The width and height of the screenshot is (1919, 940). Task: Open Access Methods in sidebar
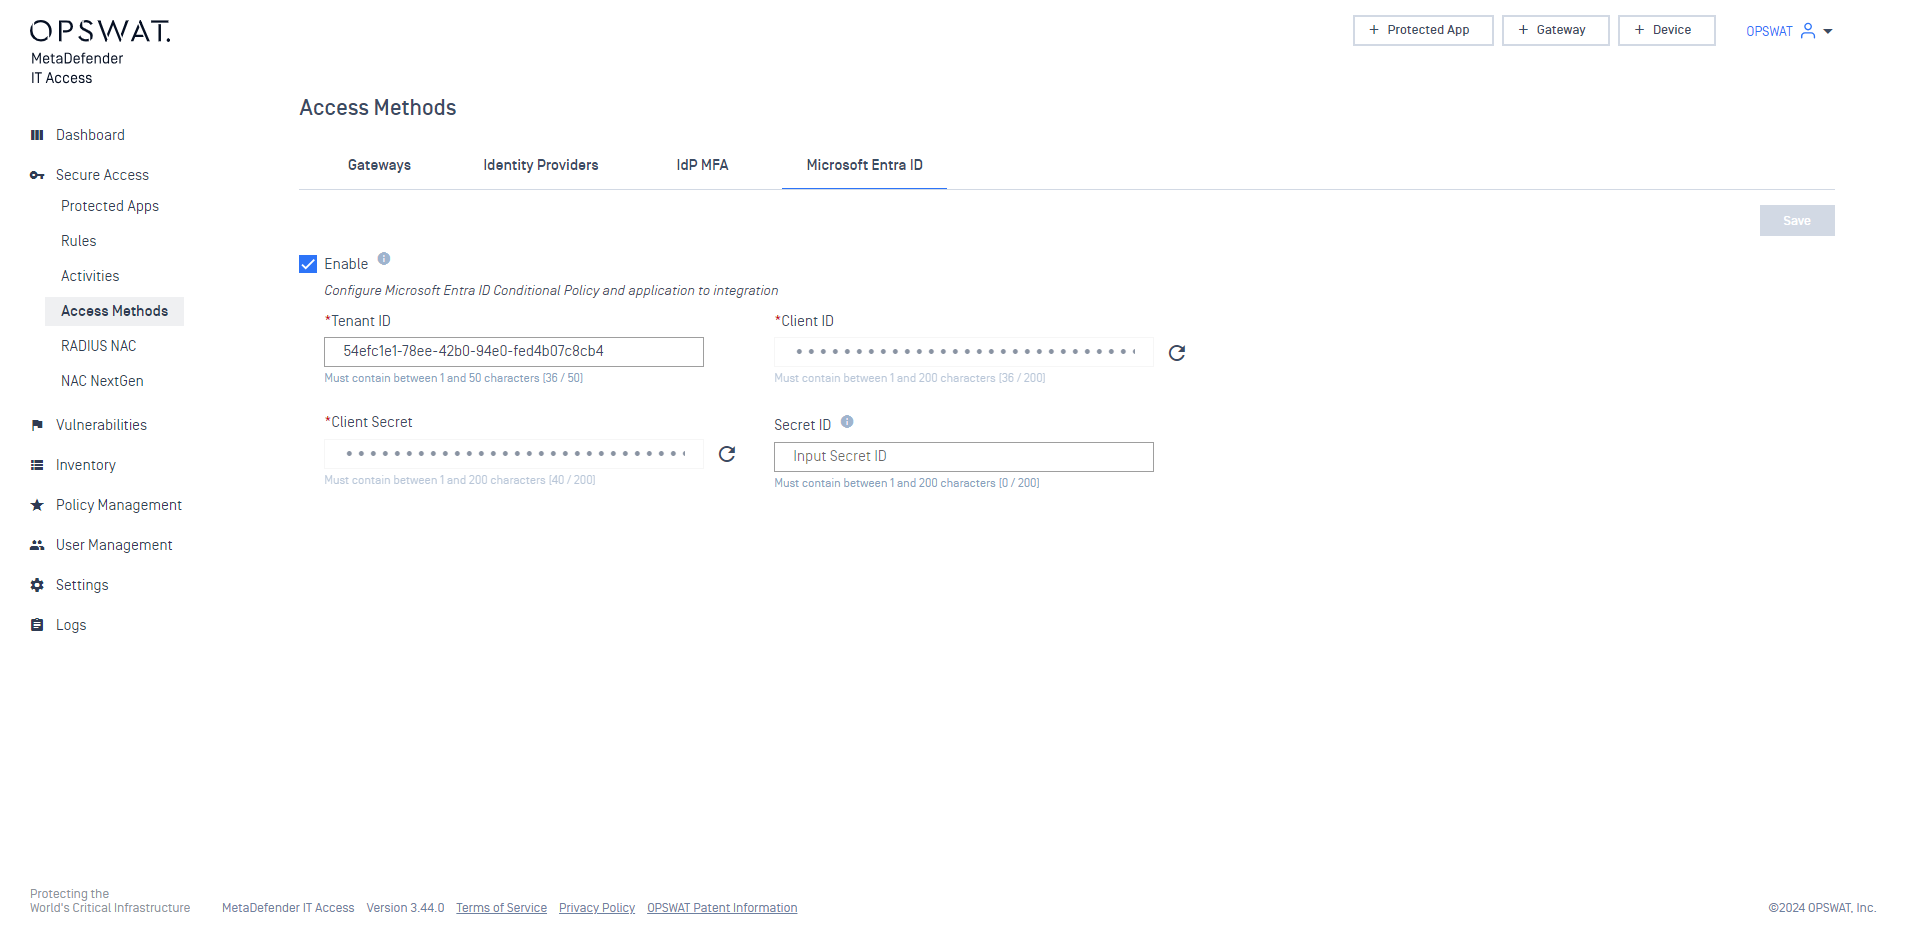tap(114, 311)
